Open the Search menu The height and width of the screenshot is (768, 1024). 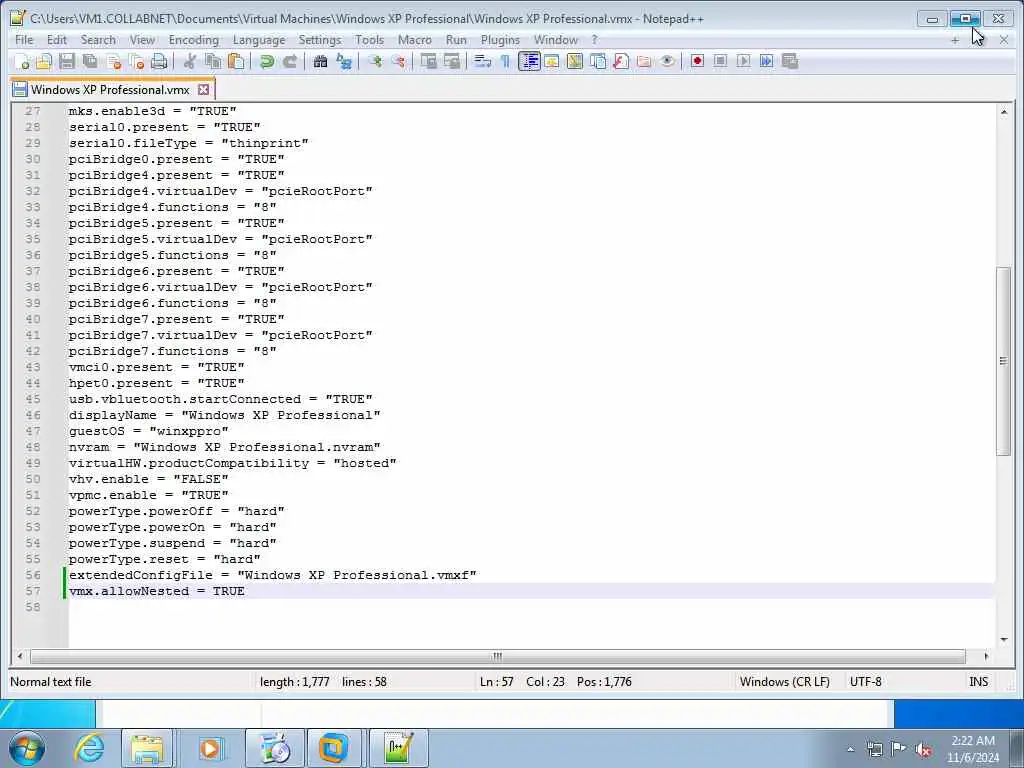[x=98, y=40]
